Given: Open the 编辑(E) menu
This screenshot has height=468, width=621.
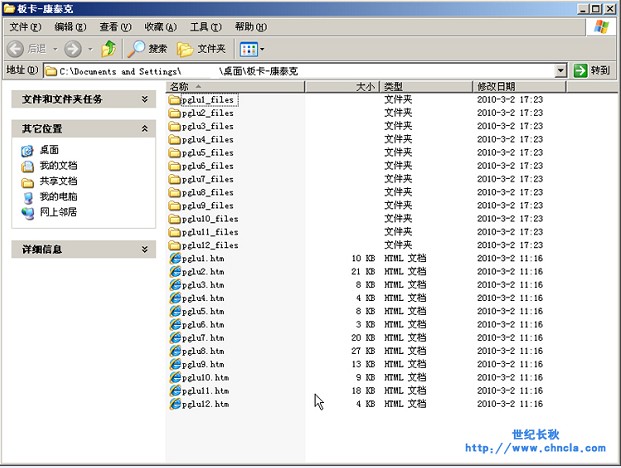Looking at the screenshot, I should point(70,27).
